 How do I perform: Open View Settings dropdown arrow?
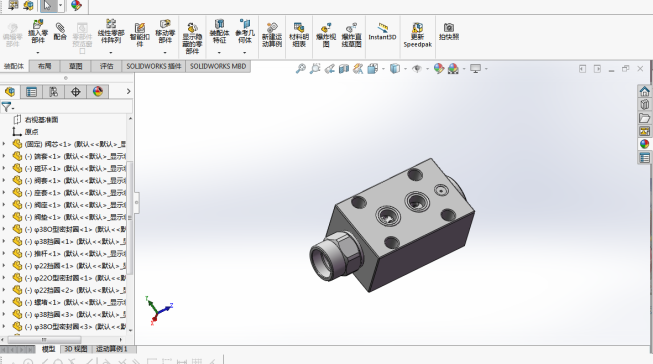(x=486, y=69)
